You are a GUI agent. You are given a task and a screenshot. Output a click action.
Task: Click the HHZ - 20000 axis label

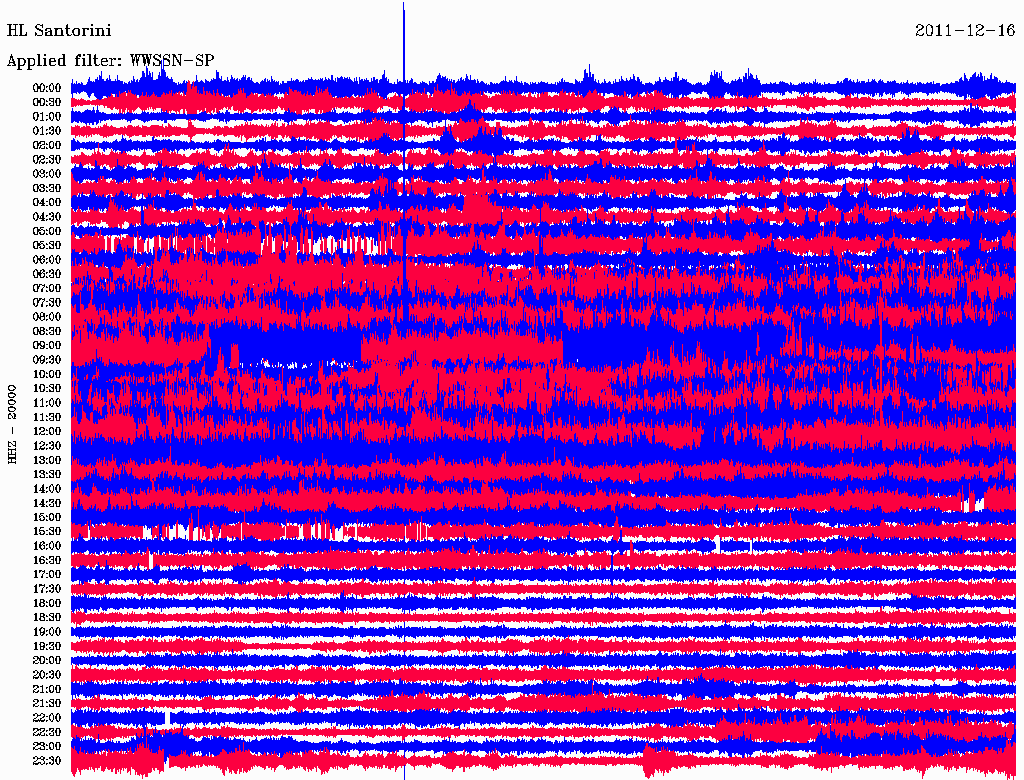click(13, 423)
